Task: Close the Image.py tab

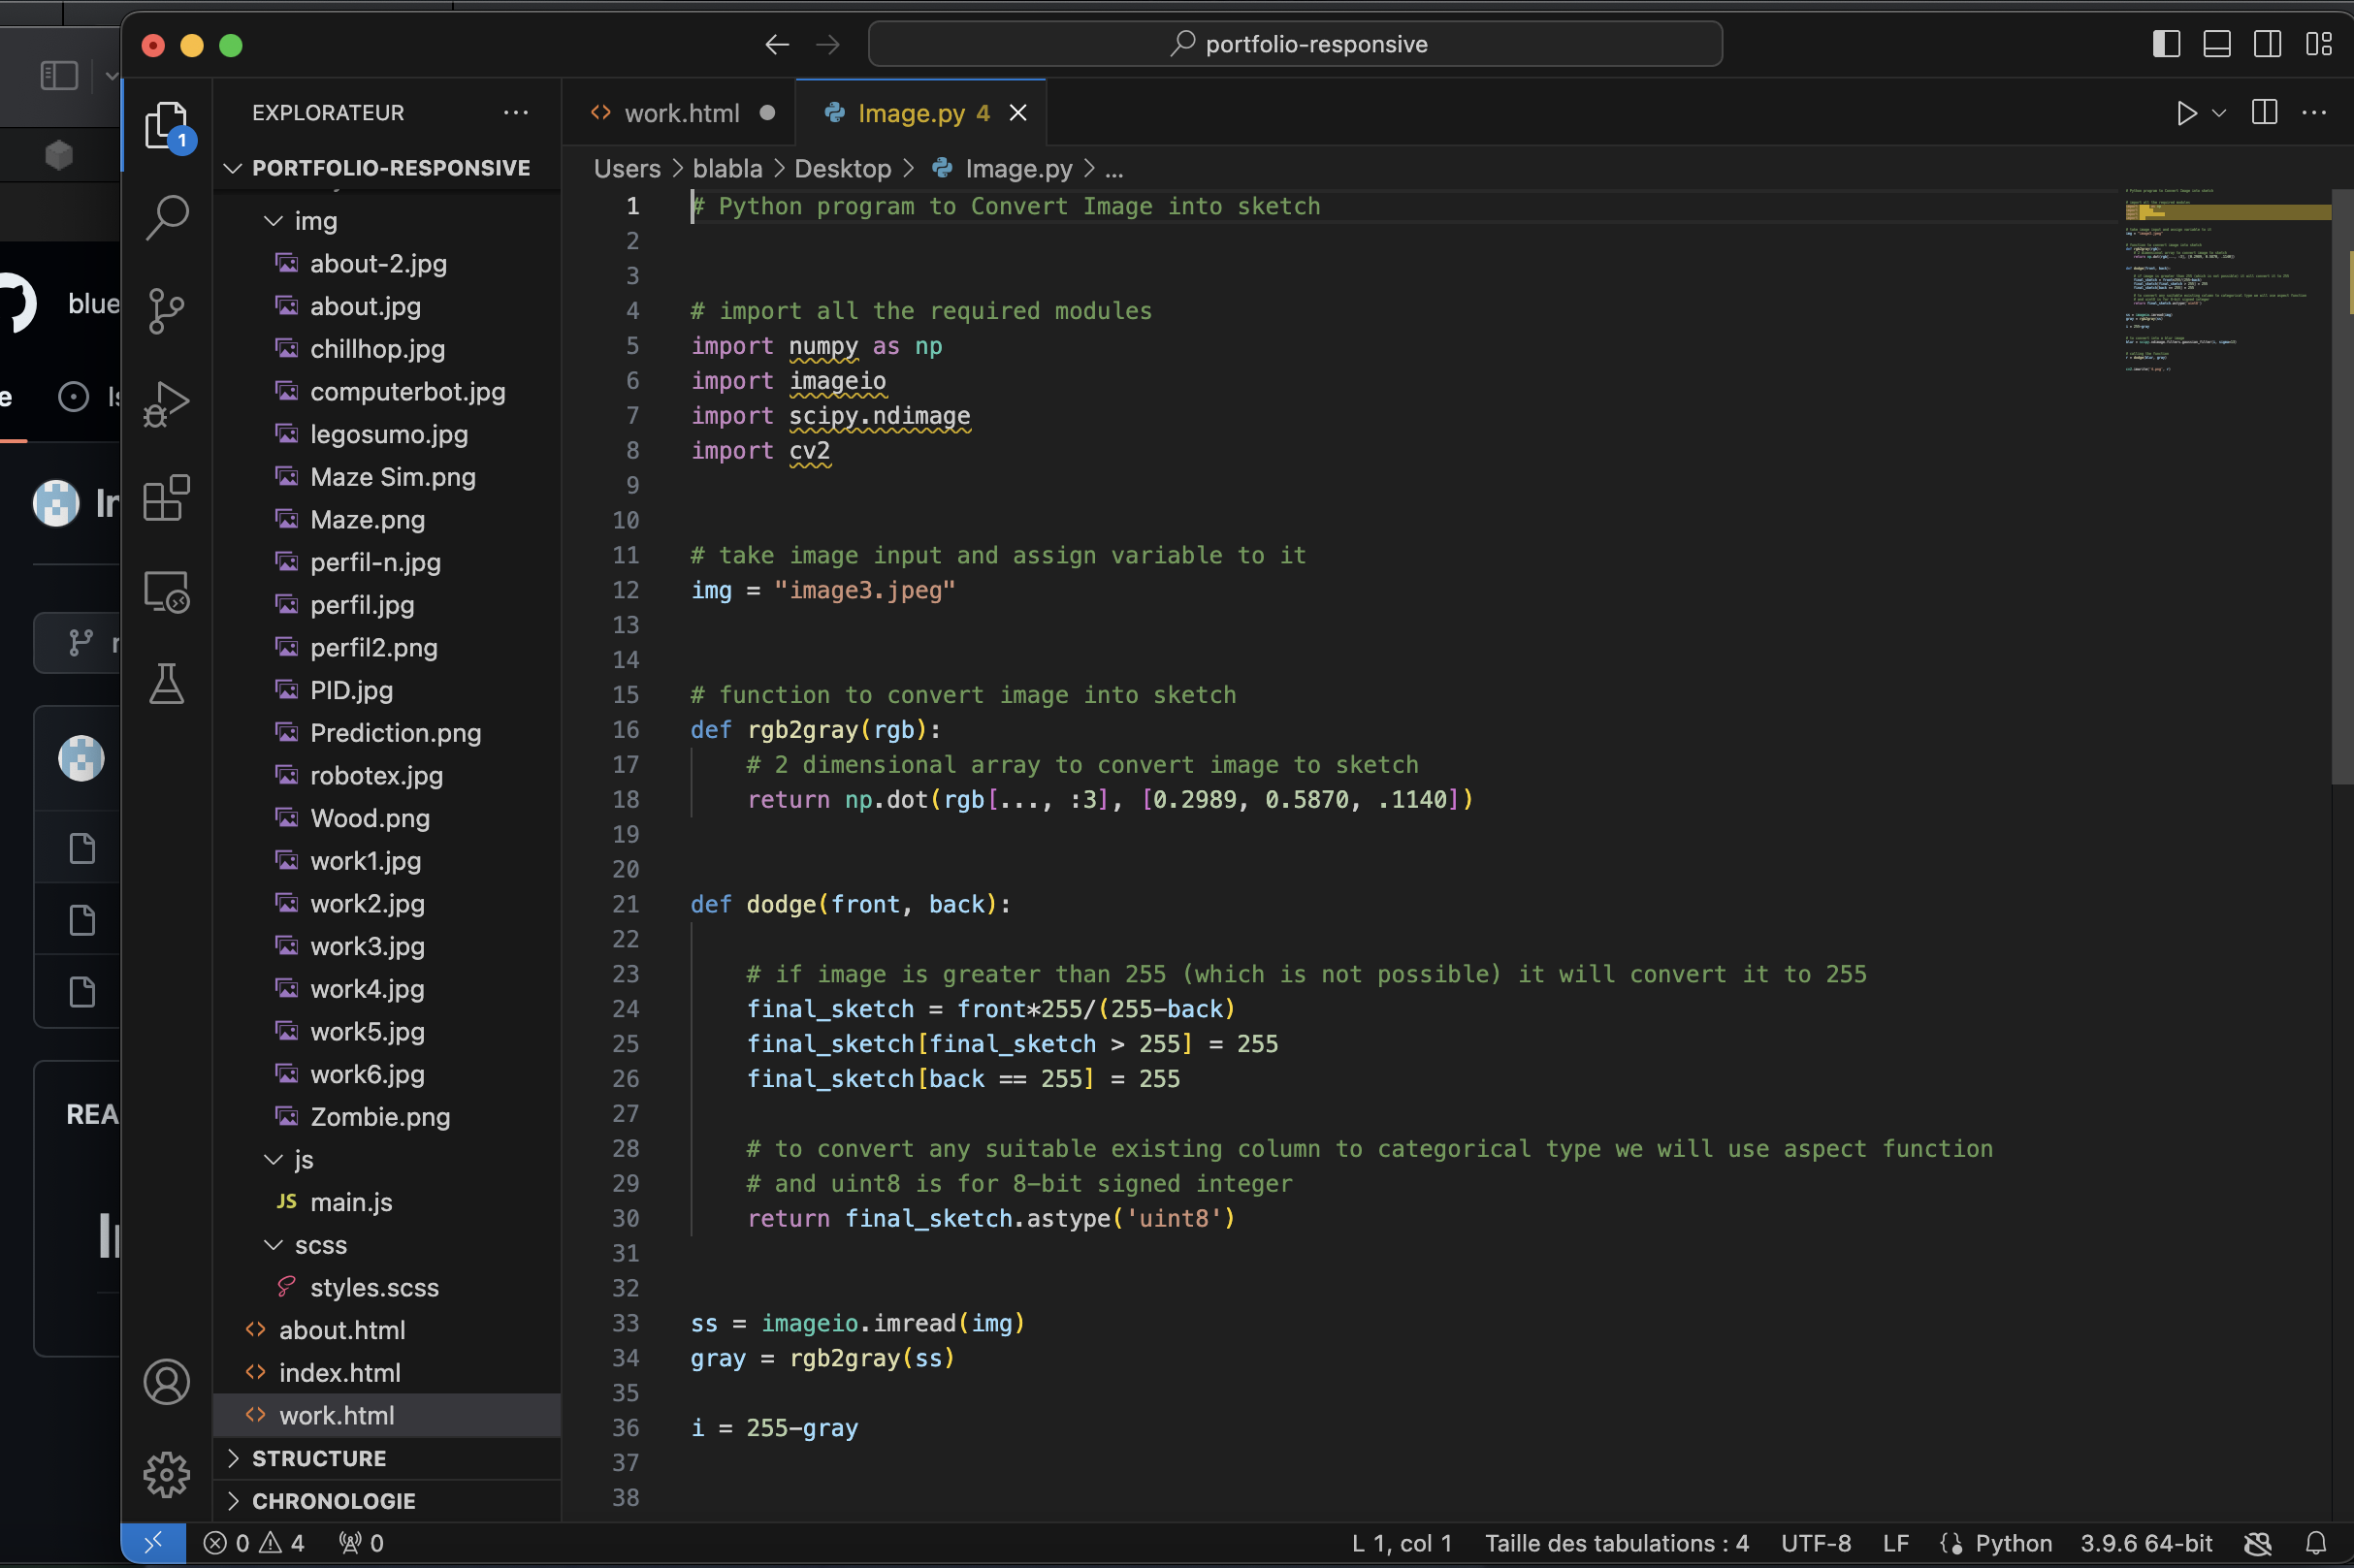Action: (1018, 113)
